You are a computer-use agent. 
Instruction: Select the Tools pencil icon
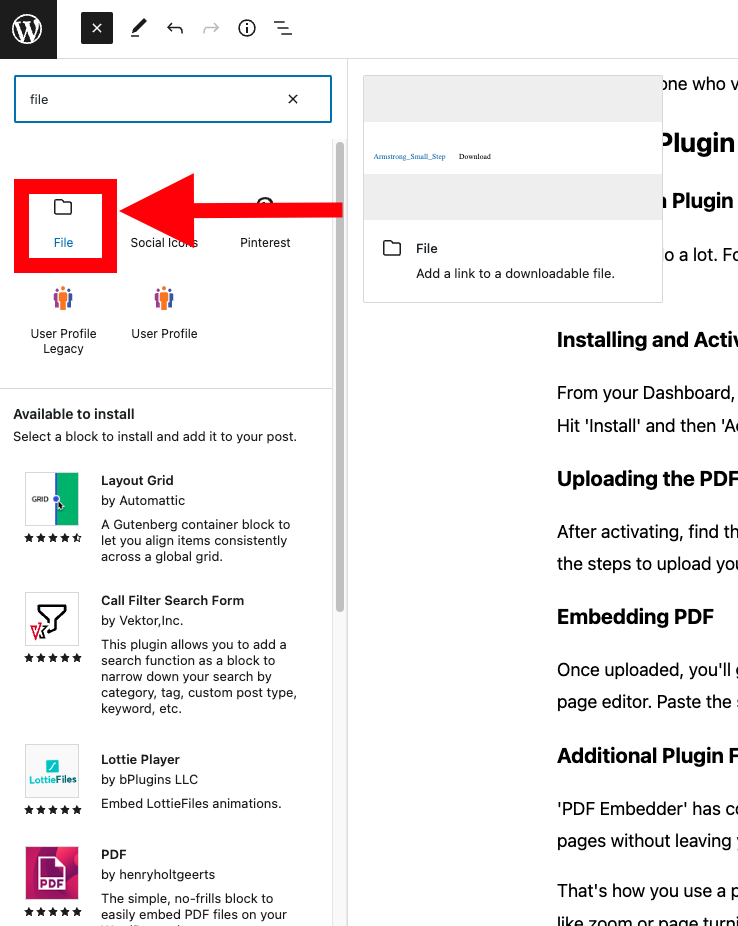coord(138,28)
